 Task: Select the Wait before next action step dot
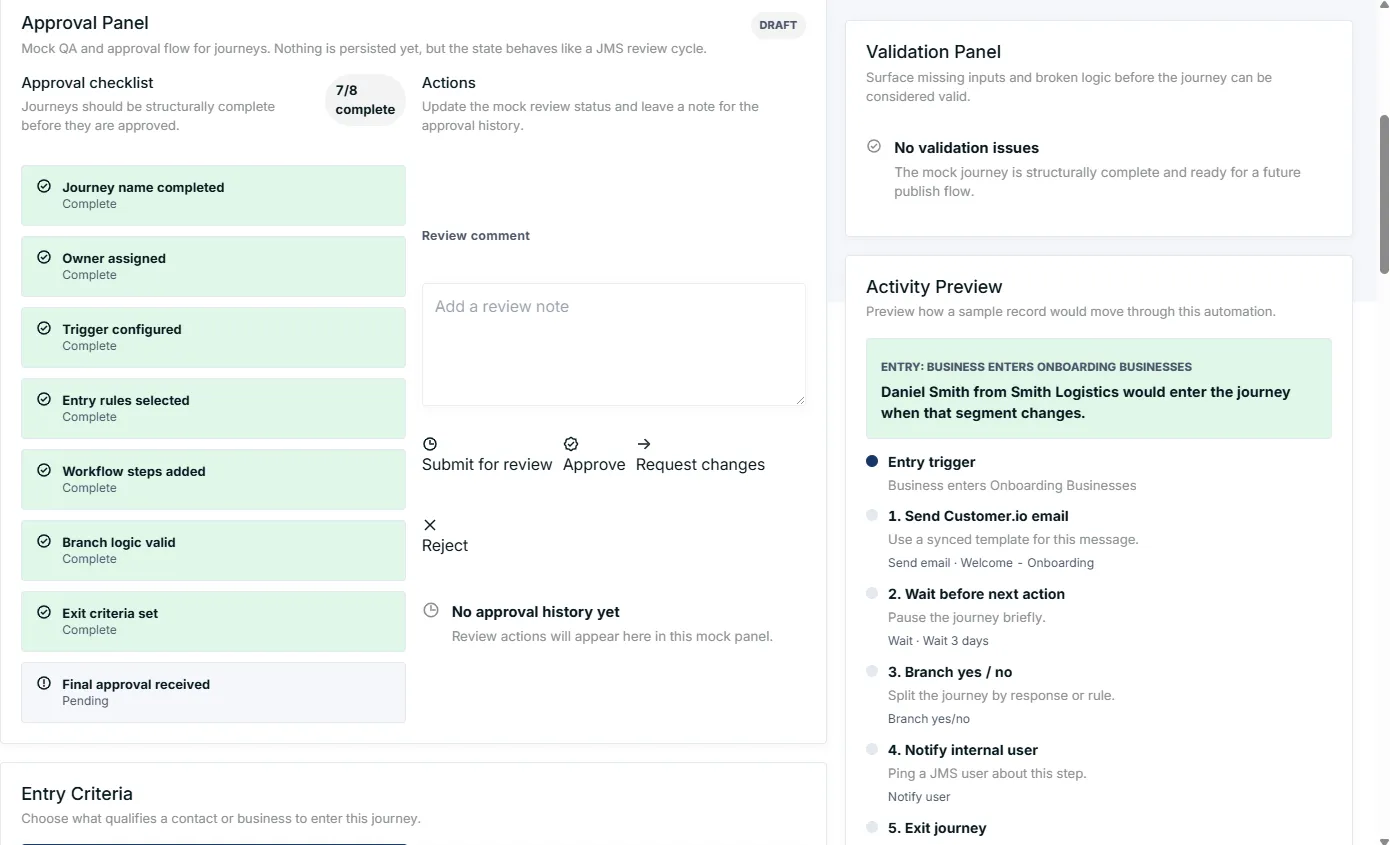tap(872, 593)
